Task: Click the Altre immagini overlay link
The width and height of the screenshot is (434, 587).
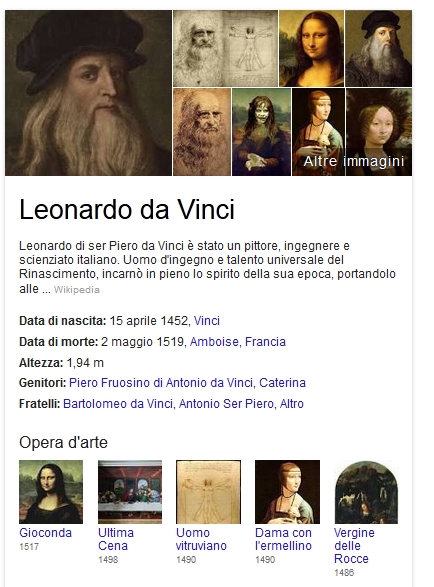Action: (x=353, y=161)
